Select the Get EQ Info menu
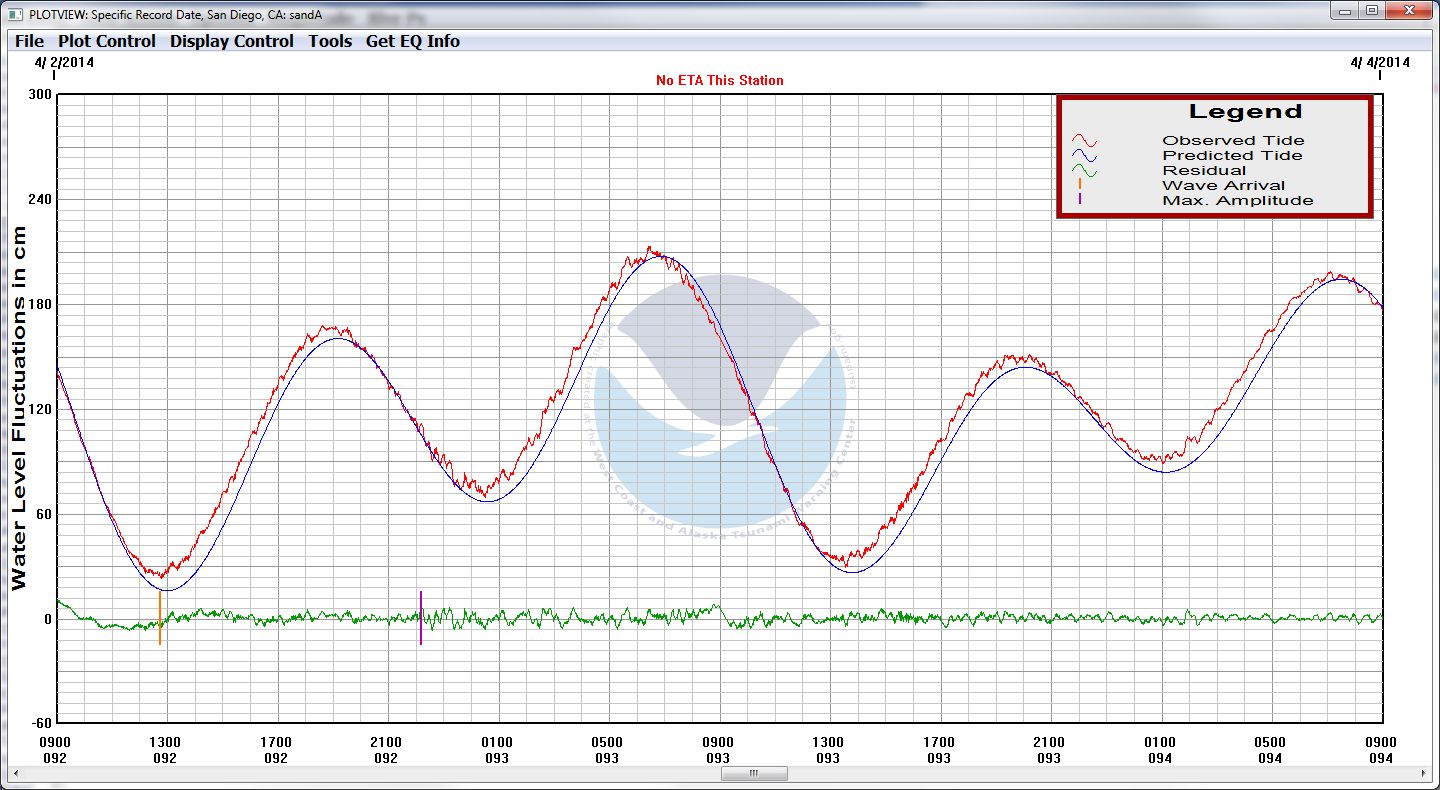 pyautogui.click(x=413, y=41)
